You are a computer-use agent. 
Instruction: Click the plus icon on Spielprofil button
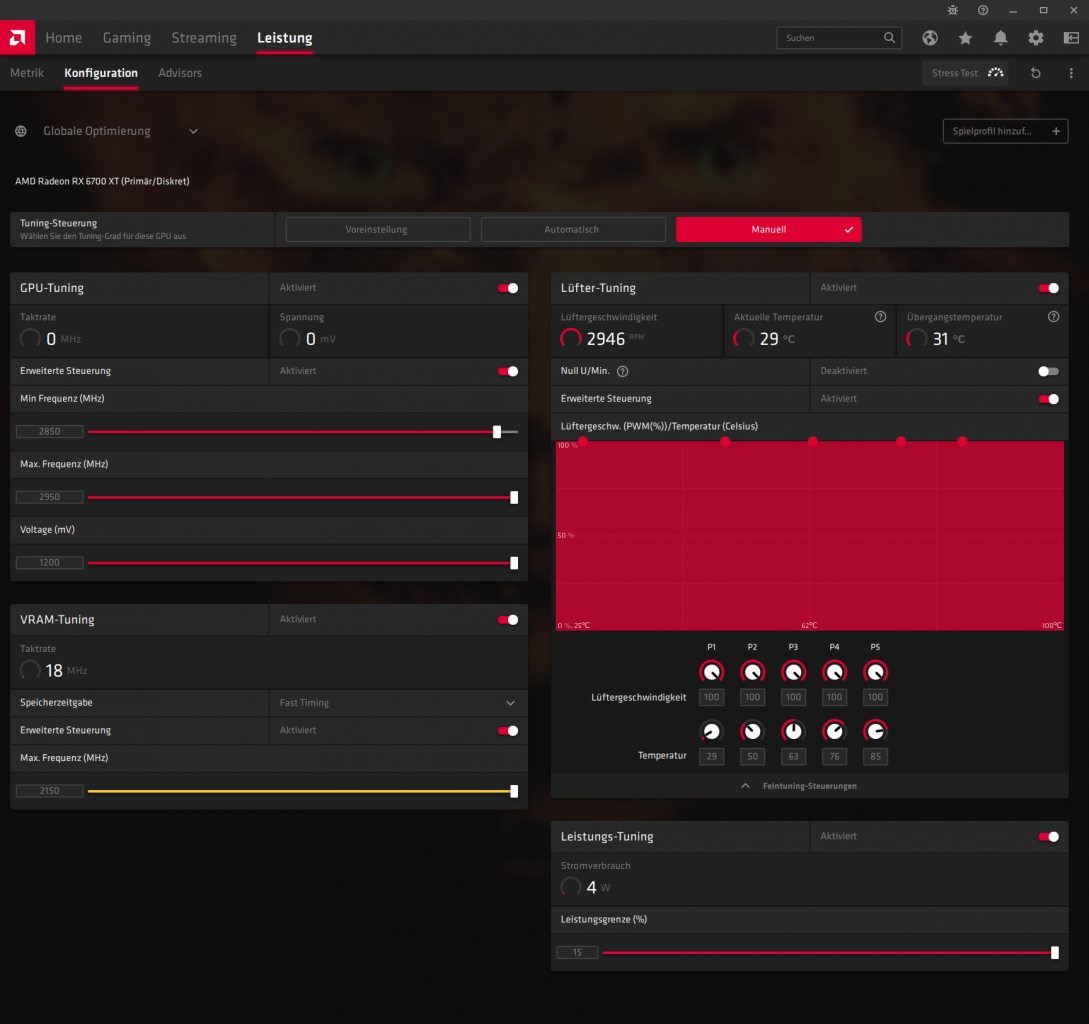(1056, 131)
